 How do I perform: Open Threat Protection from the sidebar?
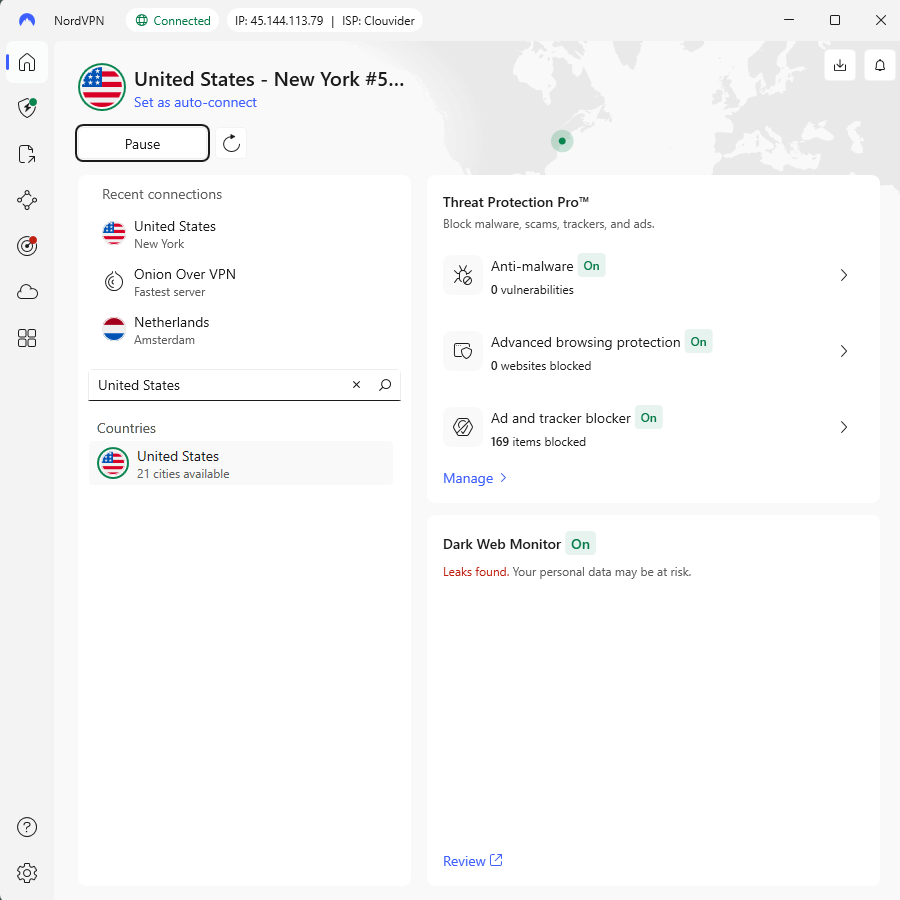[26, 108]
